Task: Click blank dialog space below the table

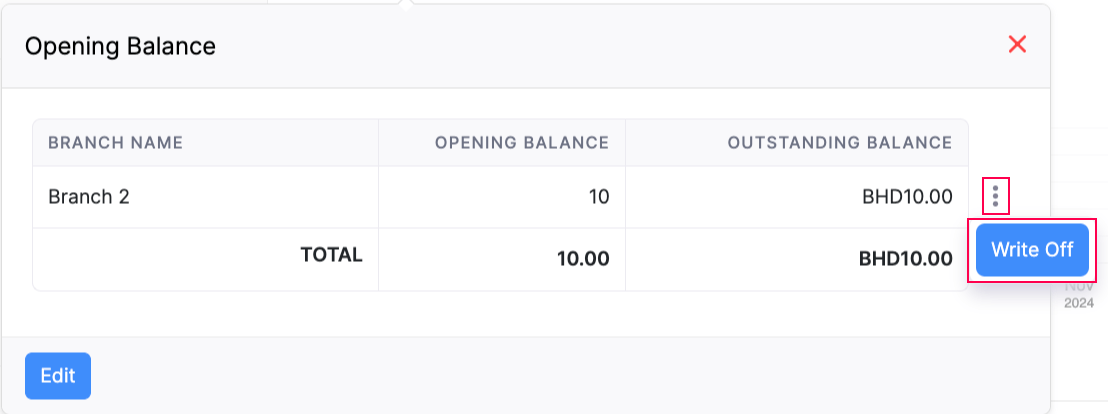Action: click(x=500, y=314)
